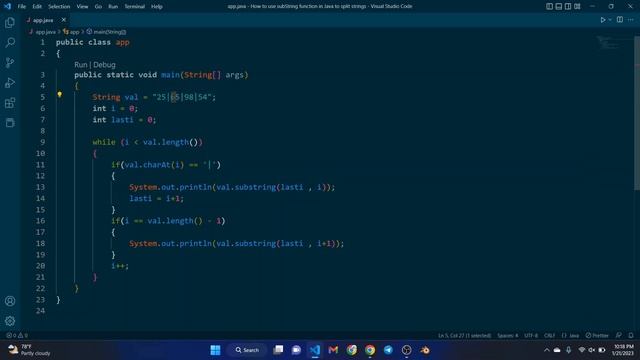Open the errors and warnings status indicator

(x=17, y=336)
